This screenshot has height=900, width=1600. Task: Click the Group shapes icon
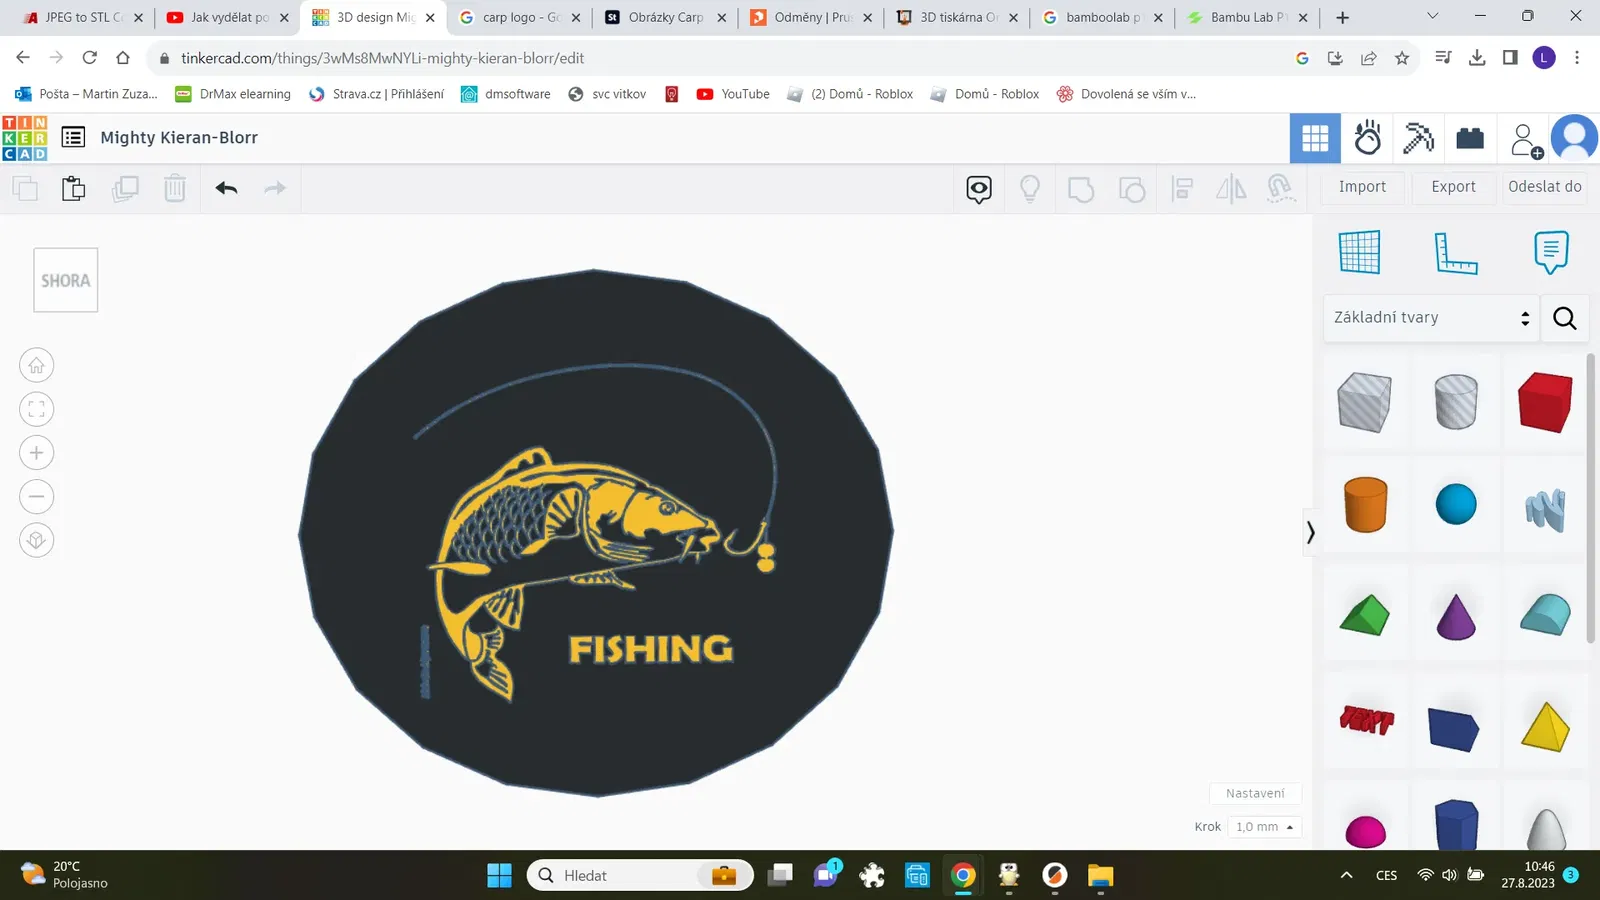(x=1081, y=189)
